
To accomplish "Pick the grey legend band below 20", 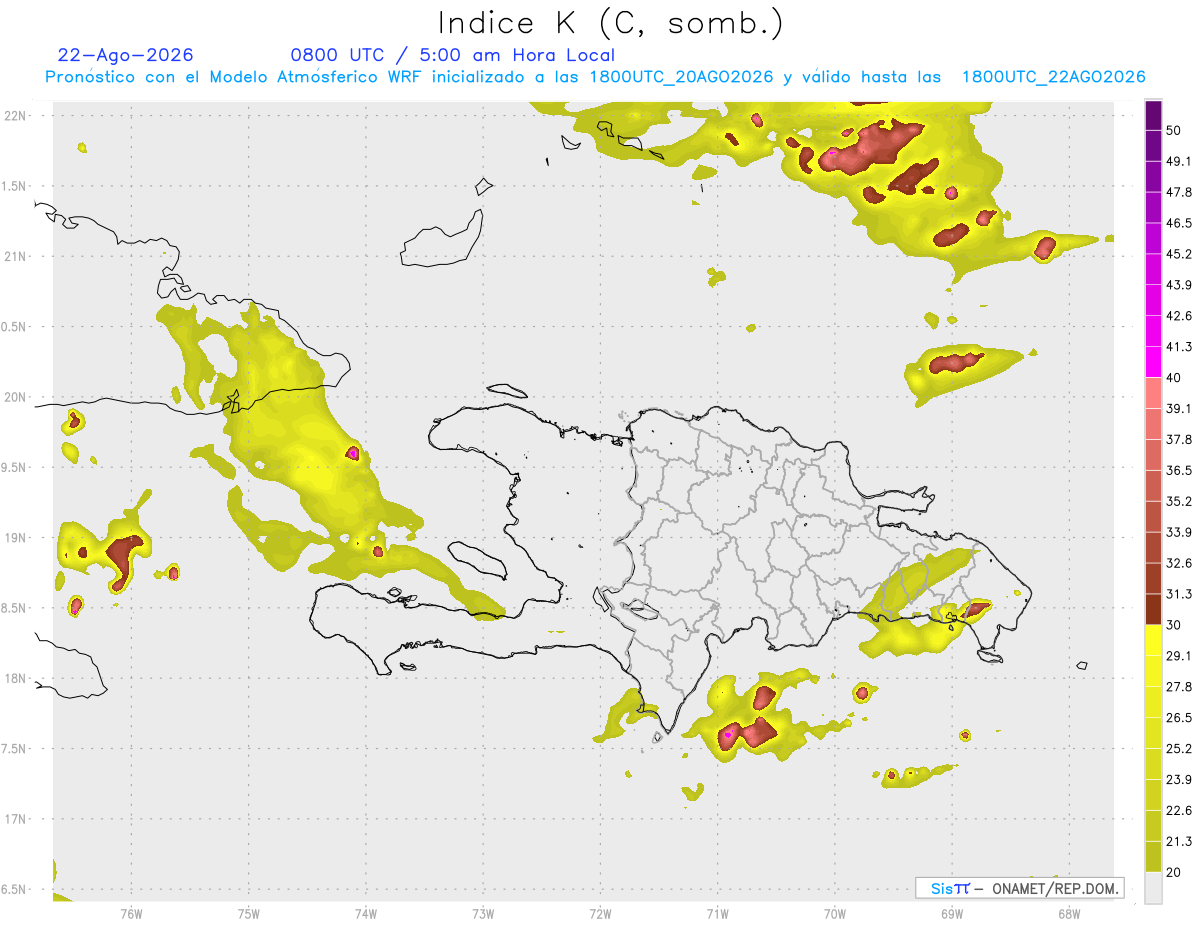I will (x=1154, y=888).
